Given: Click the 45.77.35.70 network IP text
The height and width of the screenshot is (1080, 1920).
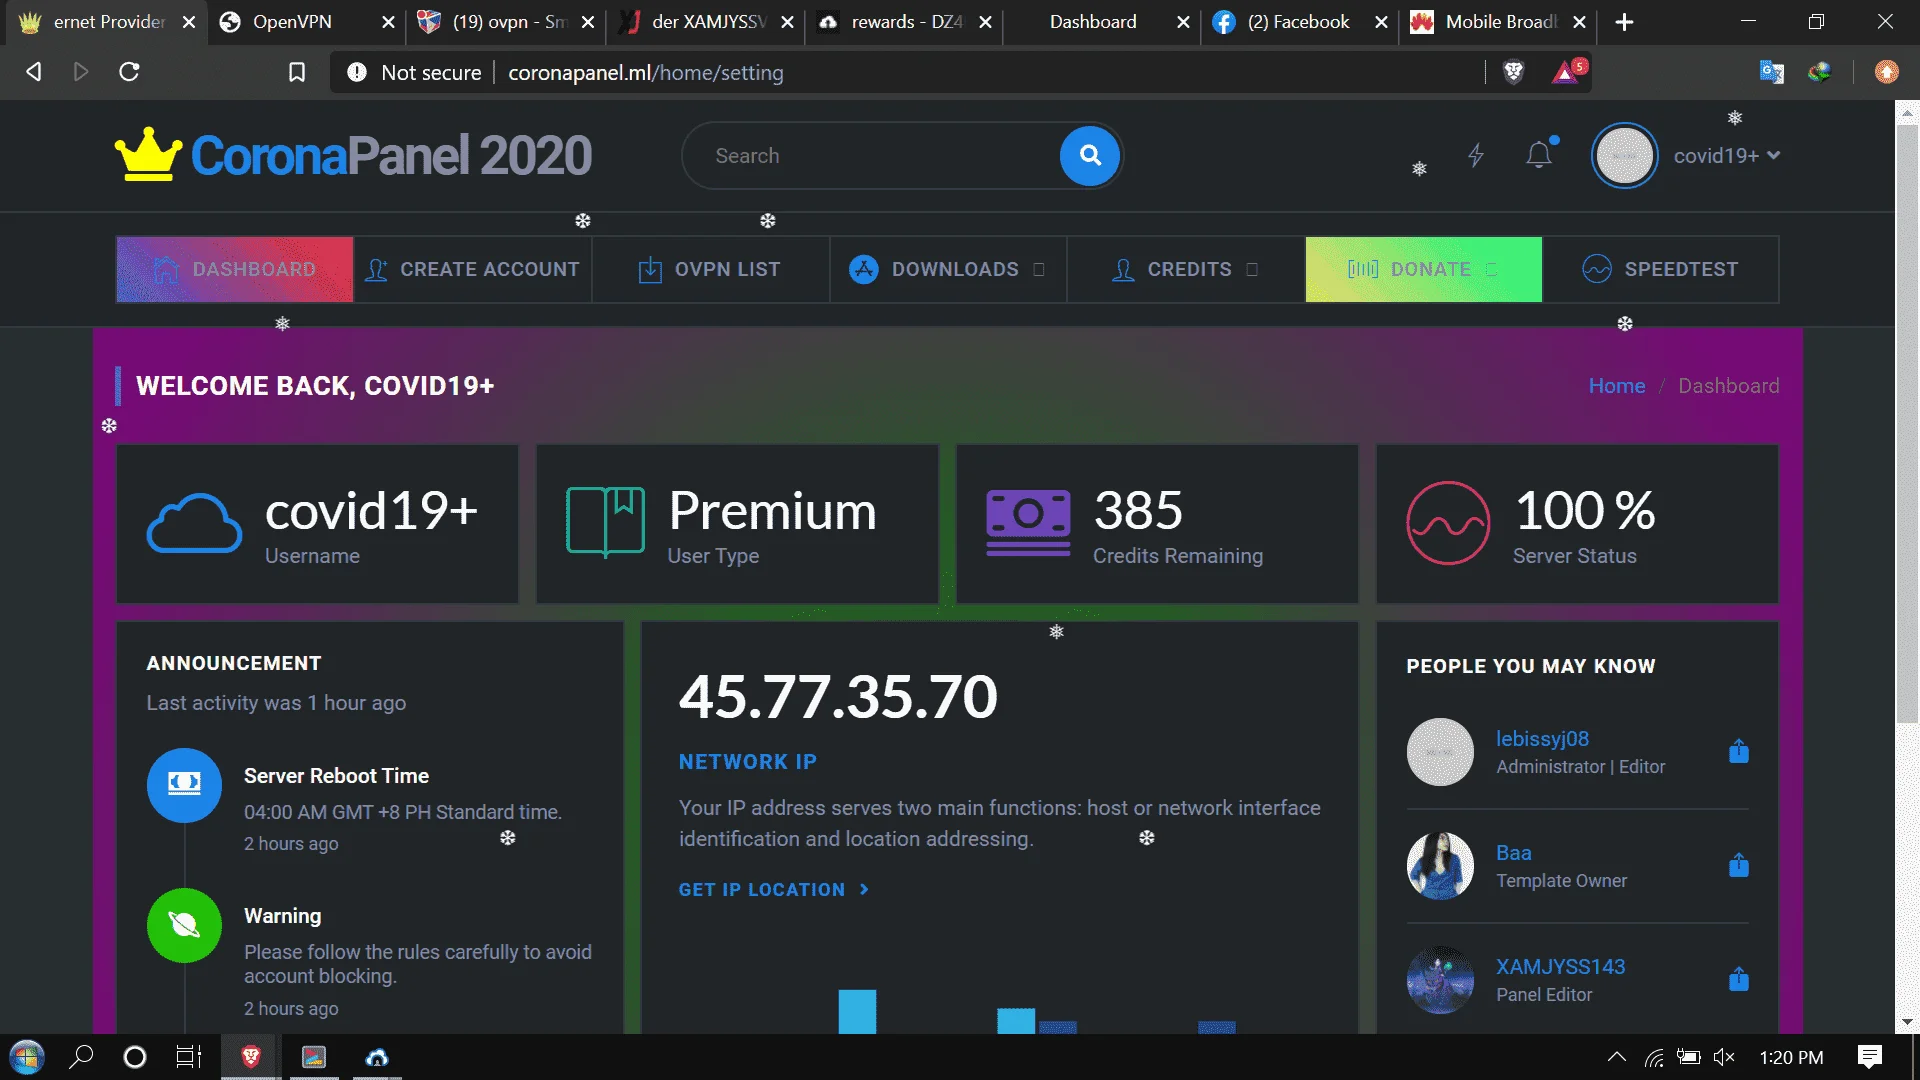Looking at the screenshot, I should [838, 697].
